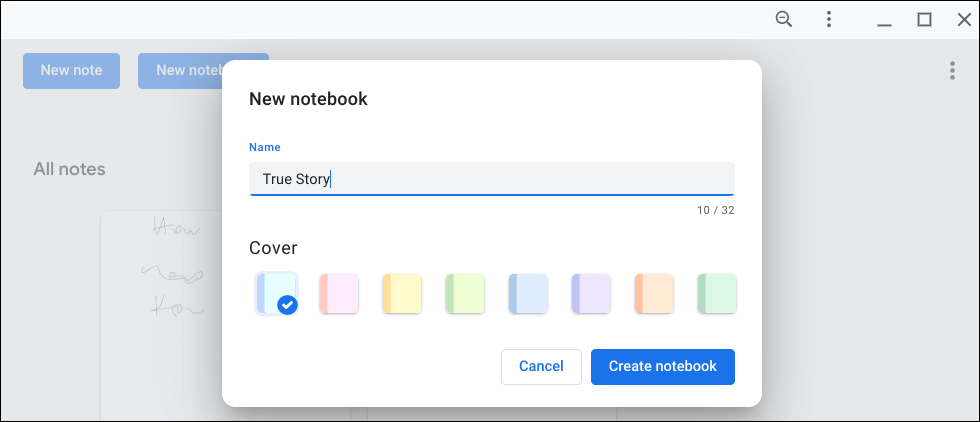Image resolution: width=980 pixels, height=422 pixels.
Task: Open the app's overflow menu
Action: [951, 70]
